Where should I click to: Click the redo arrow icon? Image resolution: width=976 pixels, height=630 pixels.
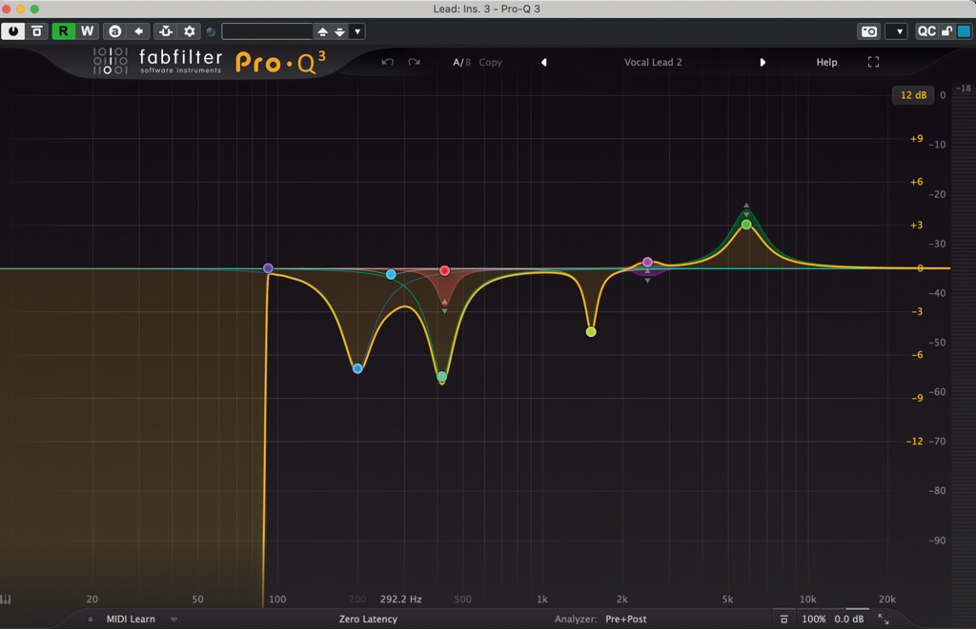414,62
